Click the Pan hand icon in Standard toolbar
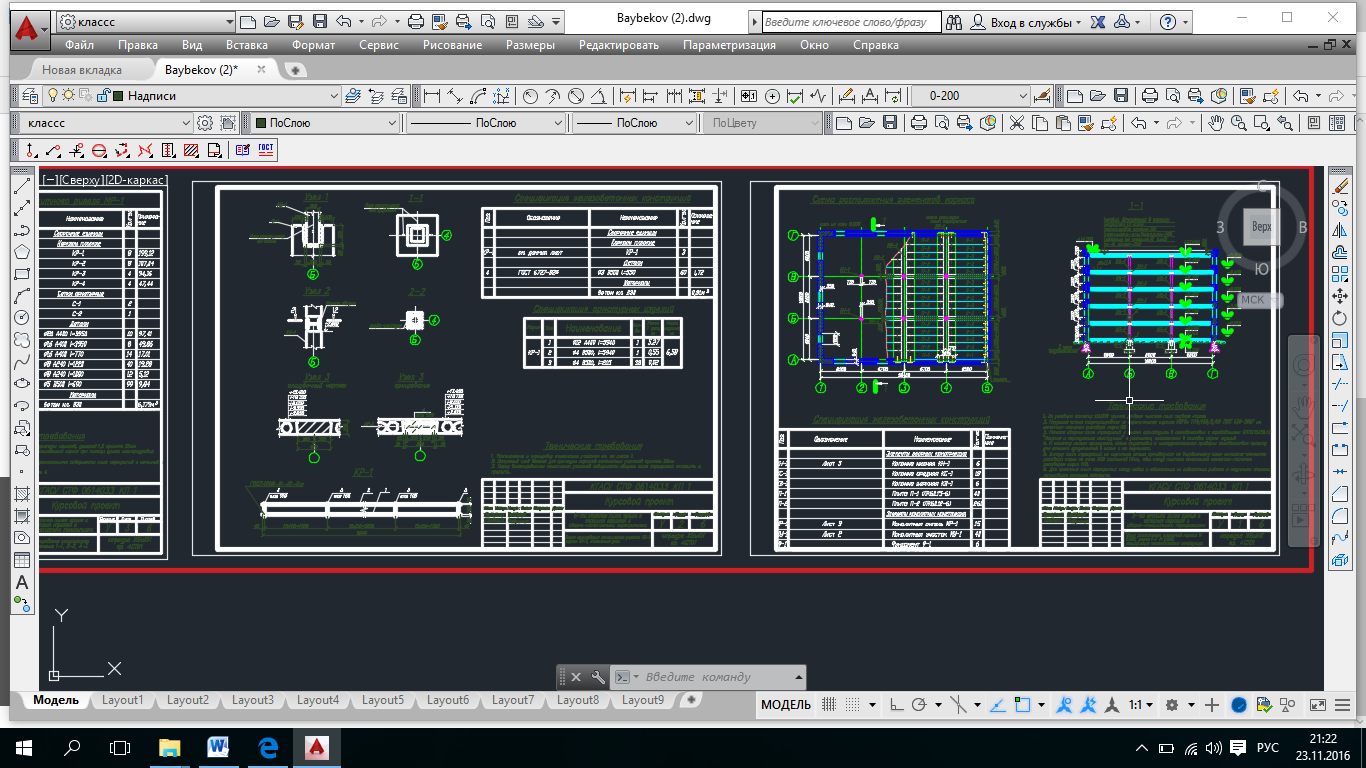The width and height of the screenshot is (1366, 768). [x=1215, y=123]
